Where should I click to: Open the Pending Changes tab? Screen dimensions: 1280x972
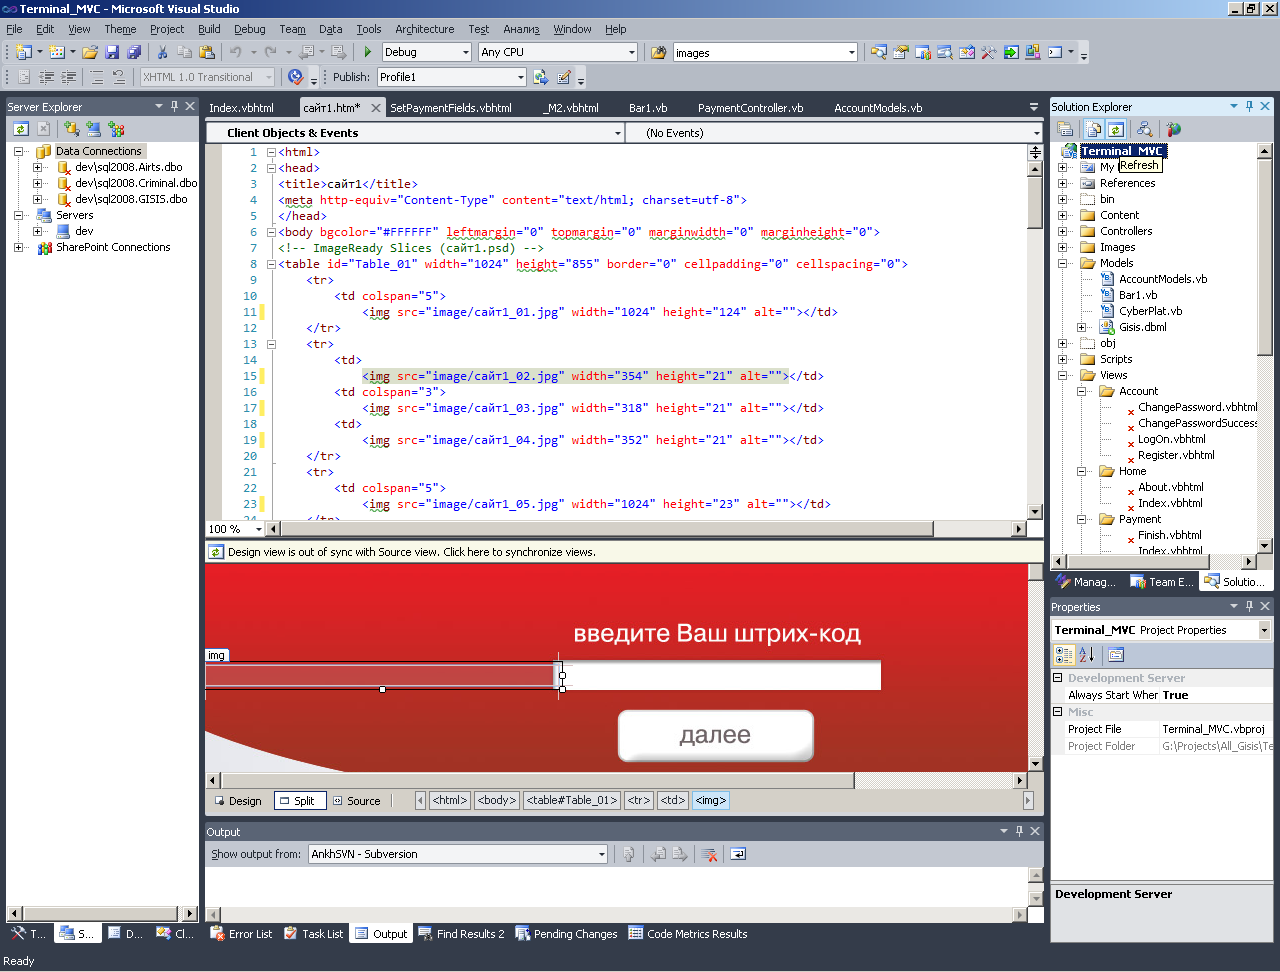(x=566, y=934)
